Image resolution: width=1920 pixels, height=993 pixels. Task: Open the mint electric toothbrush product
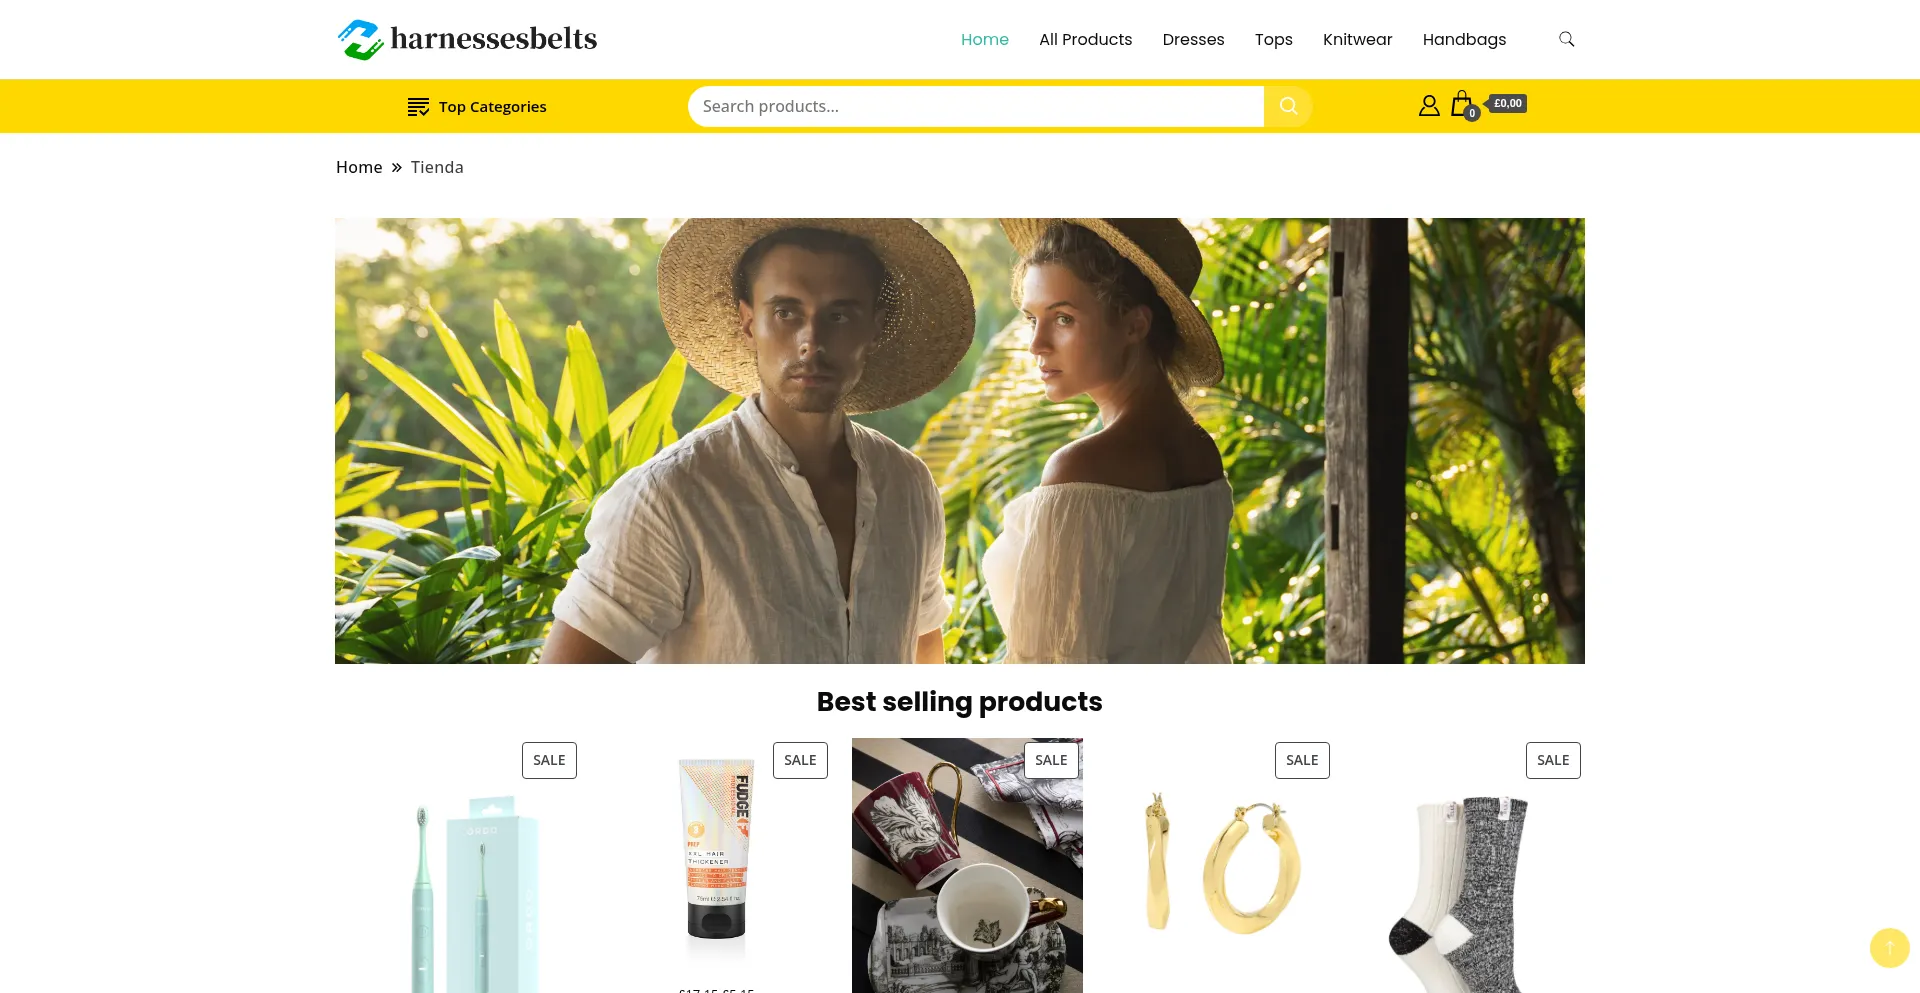(x=465, y=866)
